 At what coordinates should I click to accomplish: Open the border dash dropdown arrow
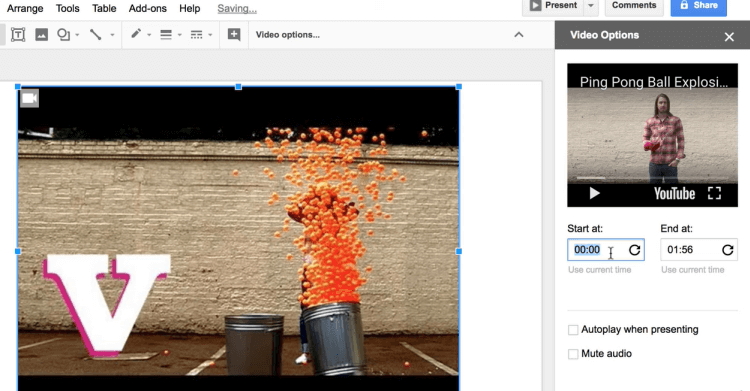[x=210, y=35]
